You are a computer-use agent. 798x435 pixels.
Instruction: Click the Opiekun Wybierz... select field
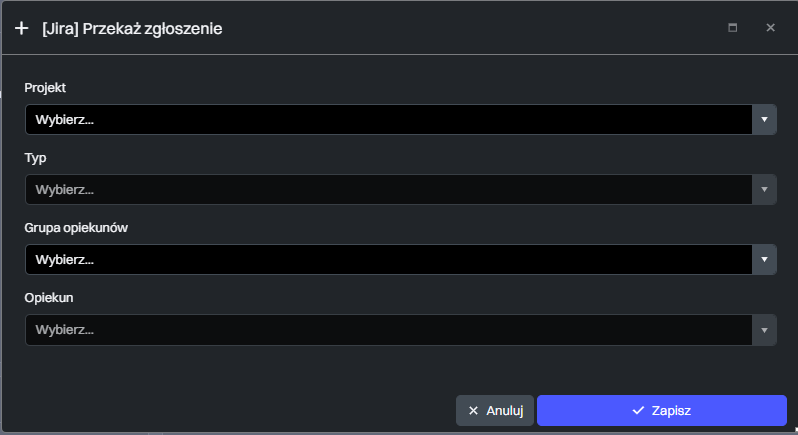coord(388,330)
